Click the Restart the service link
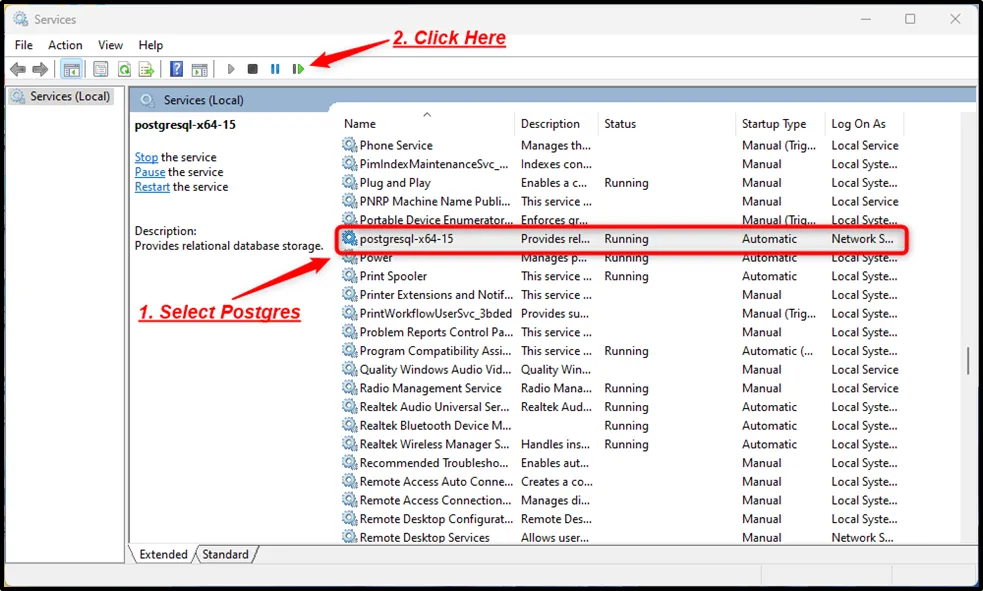This screenshot has height=591, width=983. coord(152,187)
